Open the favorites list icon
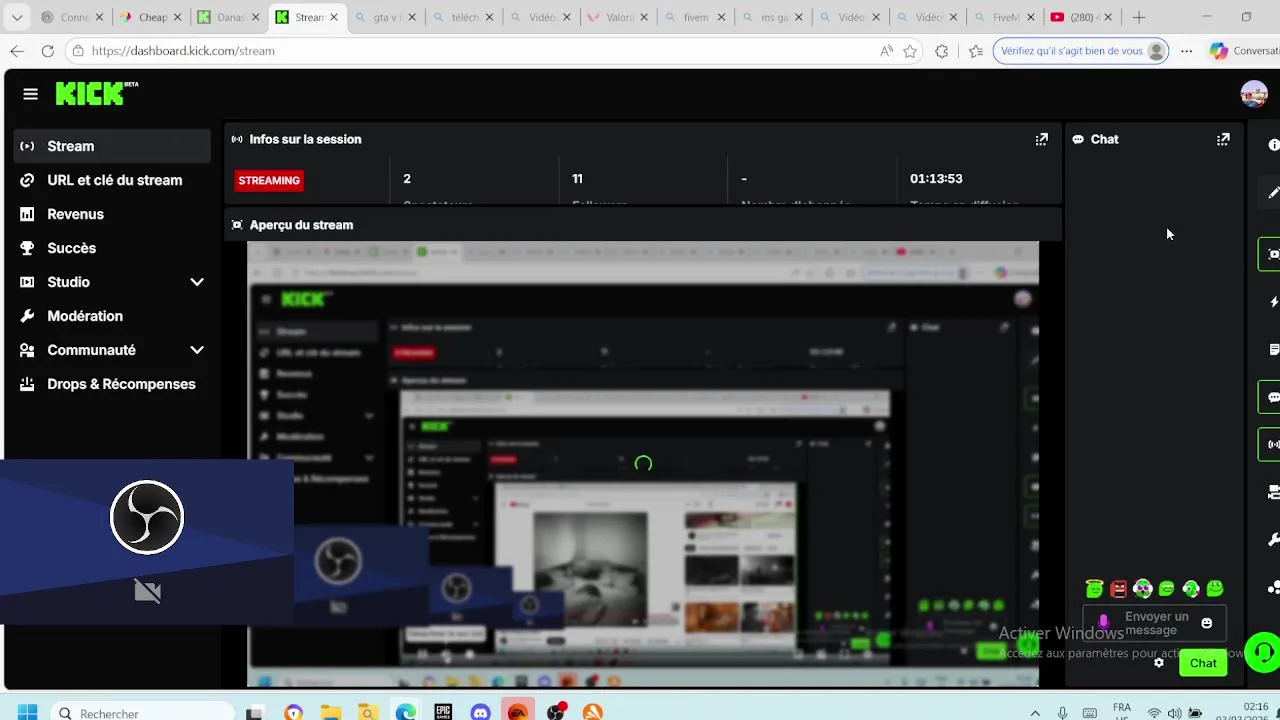1280x720 pixels. (976, 51)
